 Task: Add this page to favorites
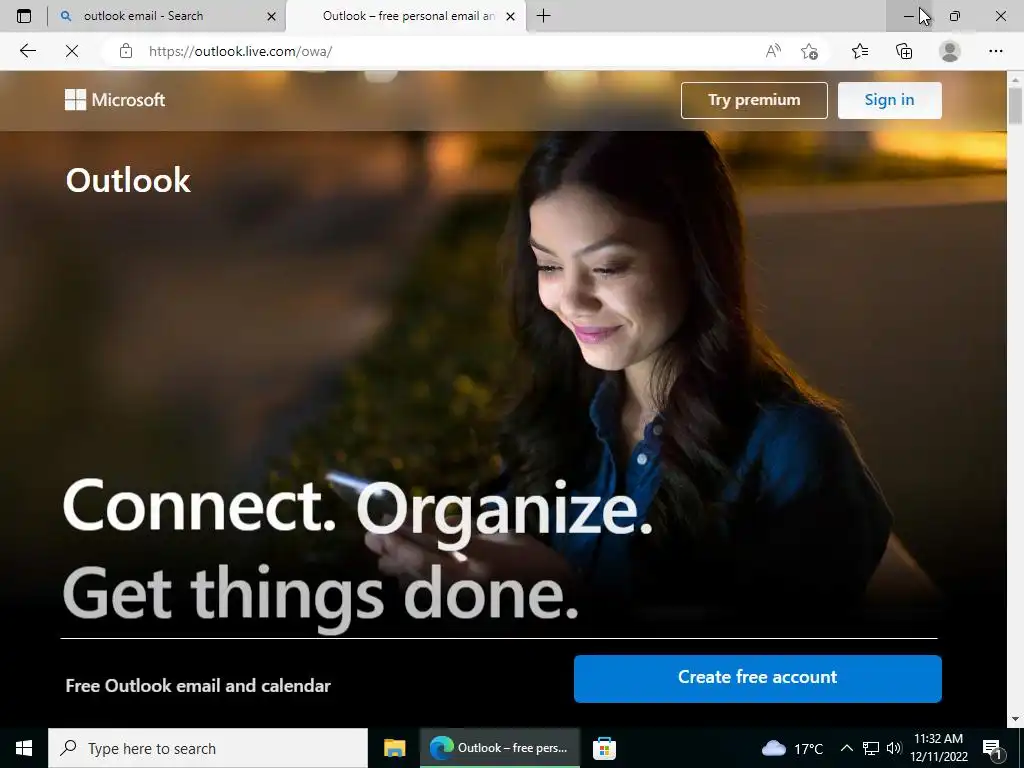pyautogui.click(x=809, y=51)
